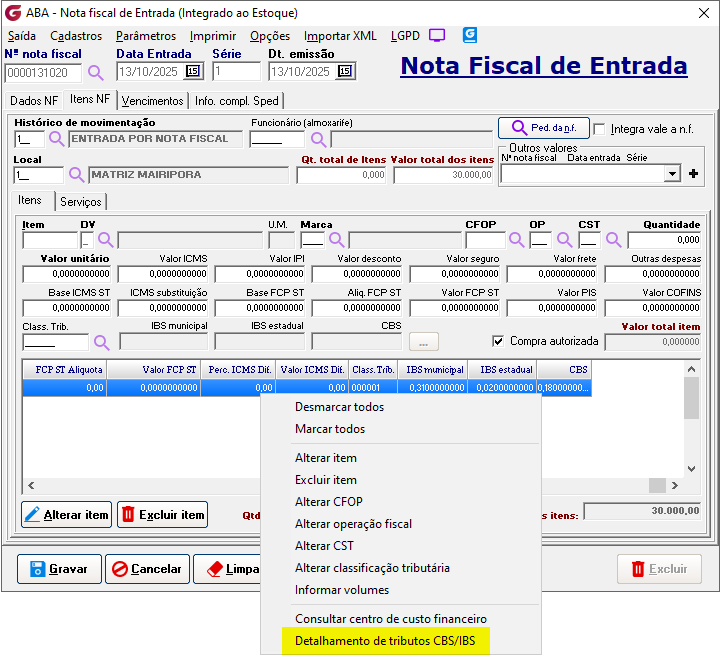722x660 pixels.
Task: Click Excluir item button below grid
Action: (163, 514)
